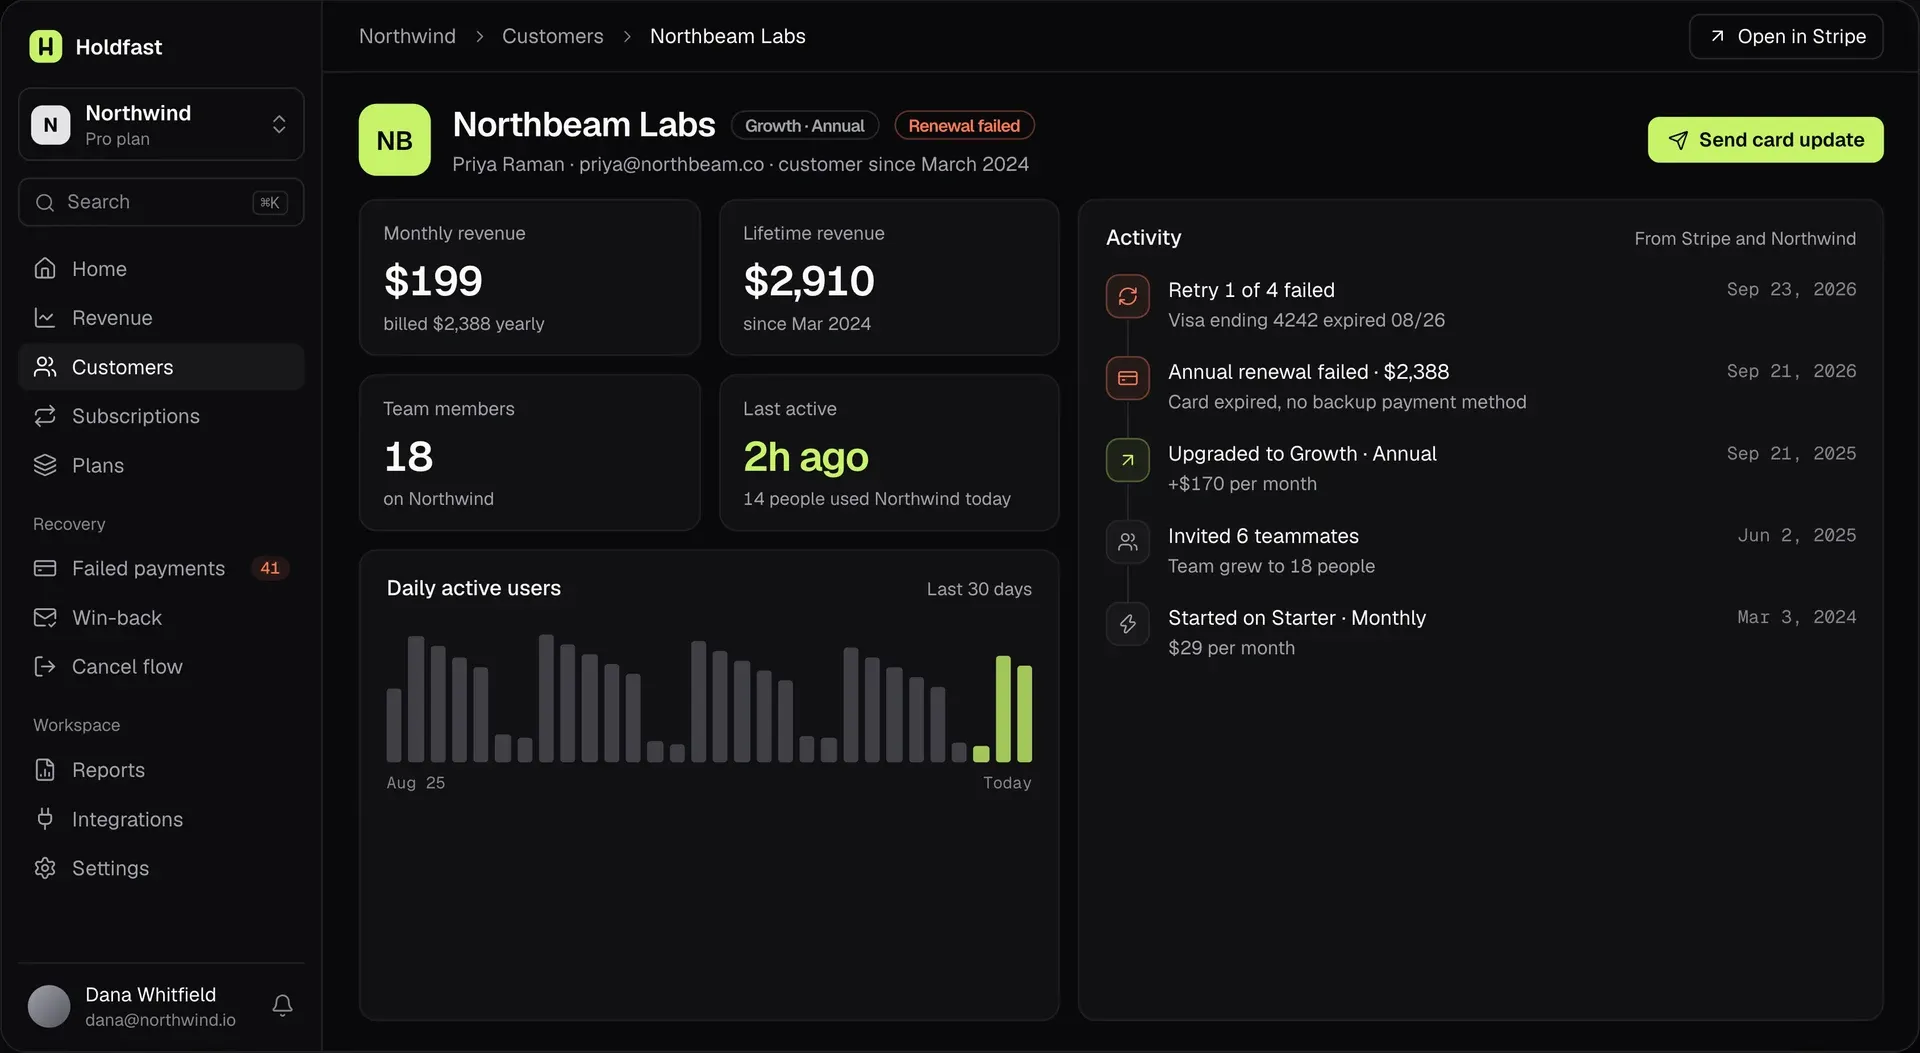The width and height of the screenshot is (1920, 1053).
Task: Click the tallest green bar near Today
Action: 1003,709
